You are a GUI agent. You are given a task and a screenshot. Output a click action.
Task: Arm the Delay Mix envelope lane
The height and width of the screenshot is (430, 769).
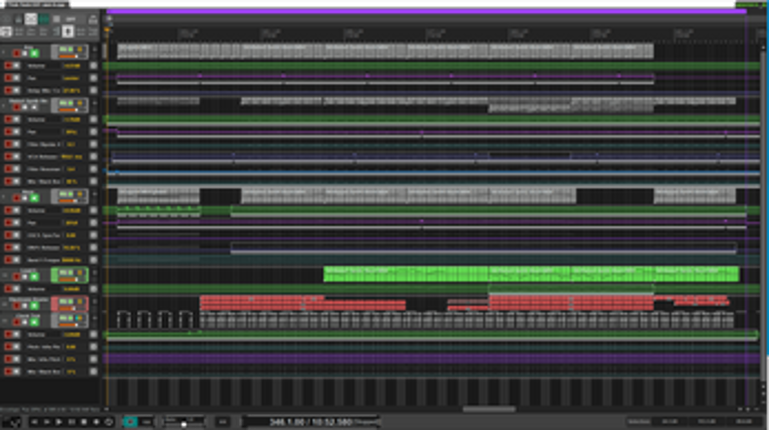8,90
